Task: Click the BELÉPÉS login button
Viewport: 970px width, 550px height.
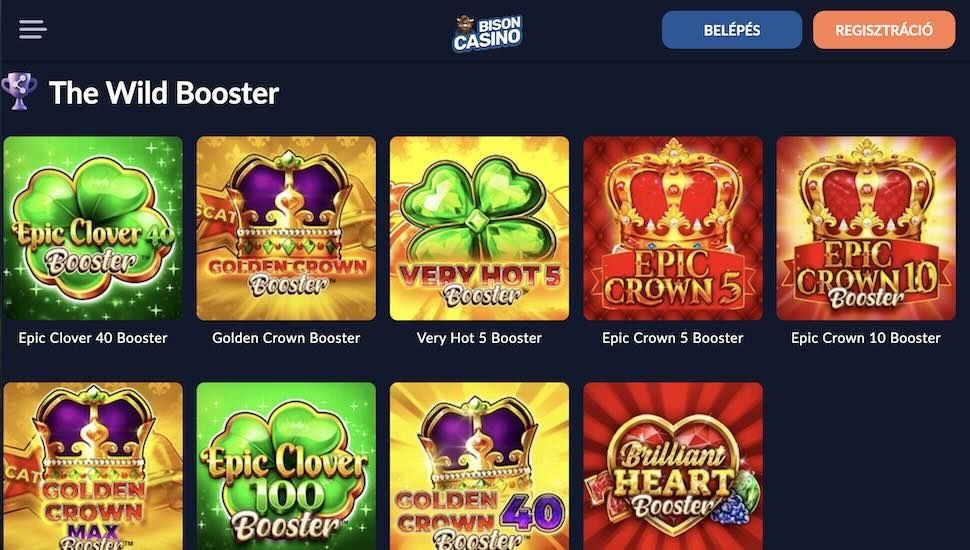Action: tap(732, 30)
